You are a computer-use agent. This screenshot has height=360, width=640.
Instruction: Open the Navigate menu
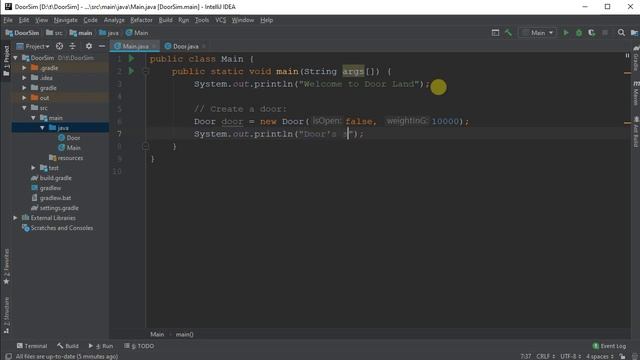tap(65, 20)
